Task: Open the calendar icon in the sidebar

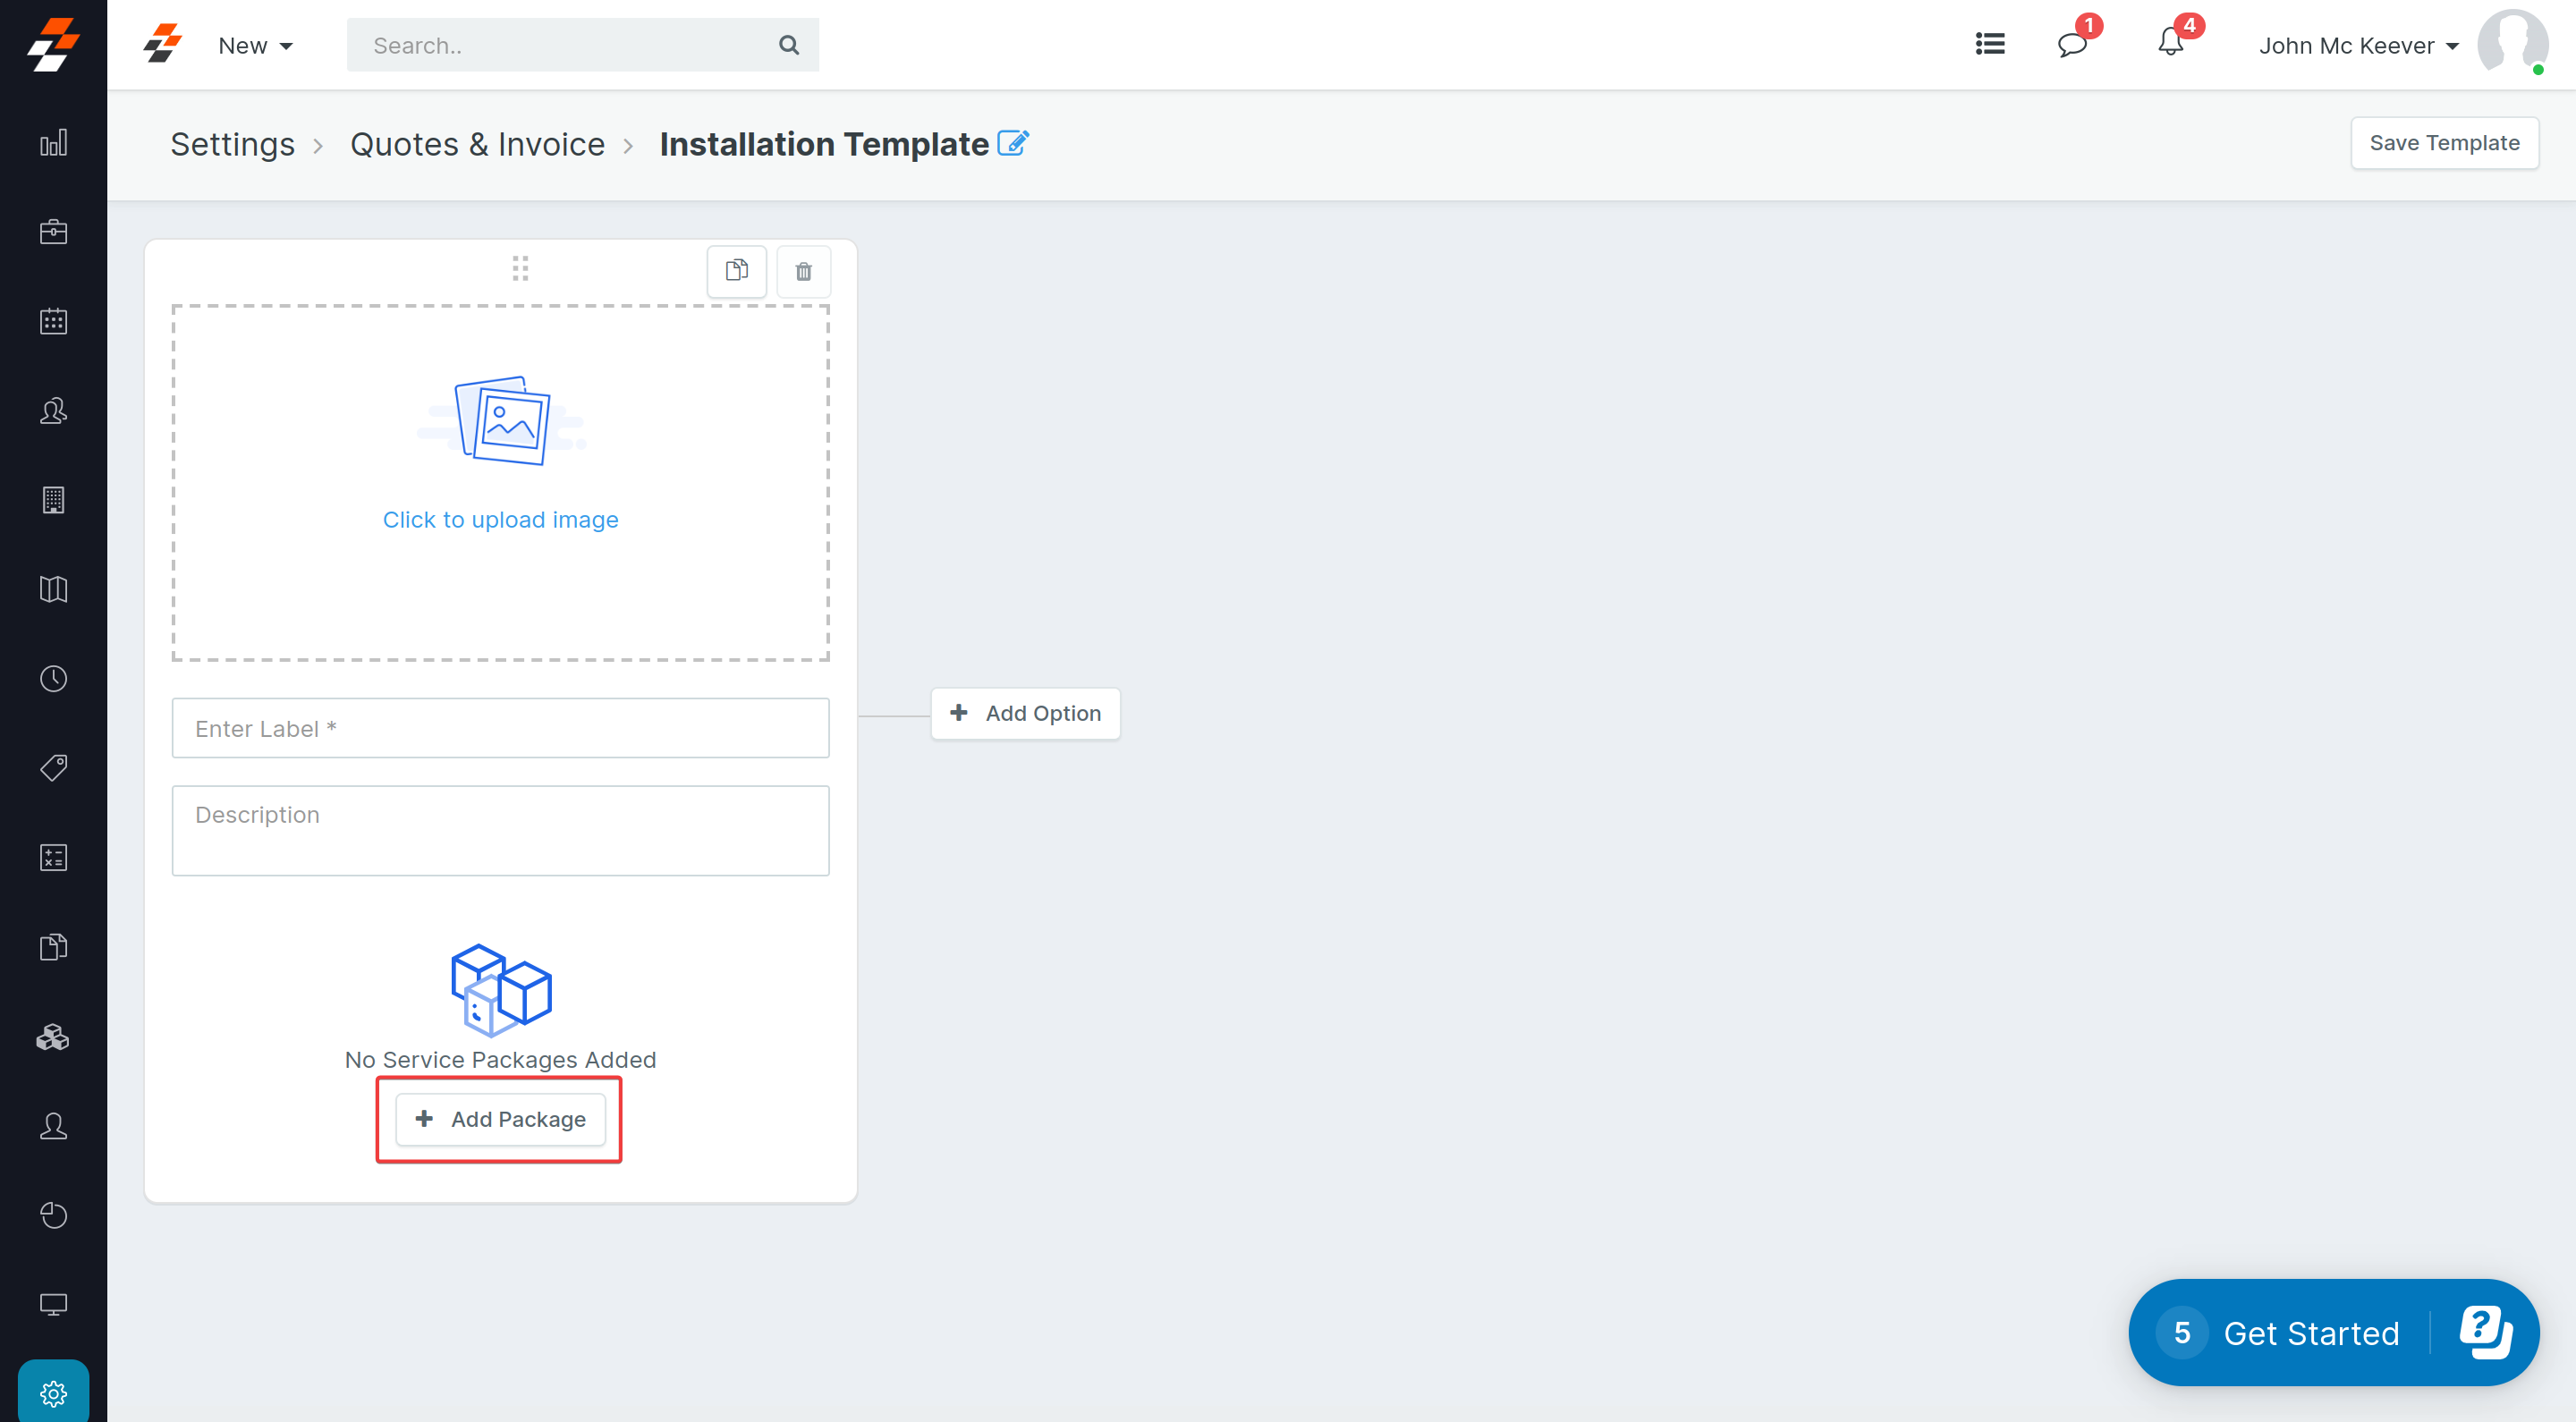Action: (x=53, y=321)
